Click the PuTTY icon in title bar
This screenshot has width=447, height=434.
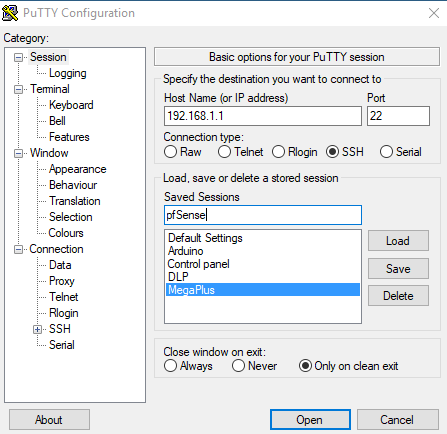[x=10, y=13]
